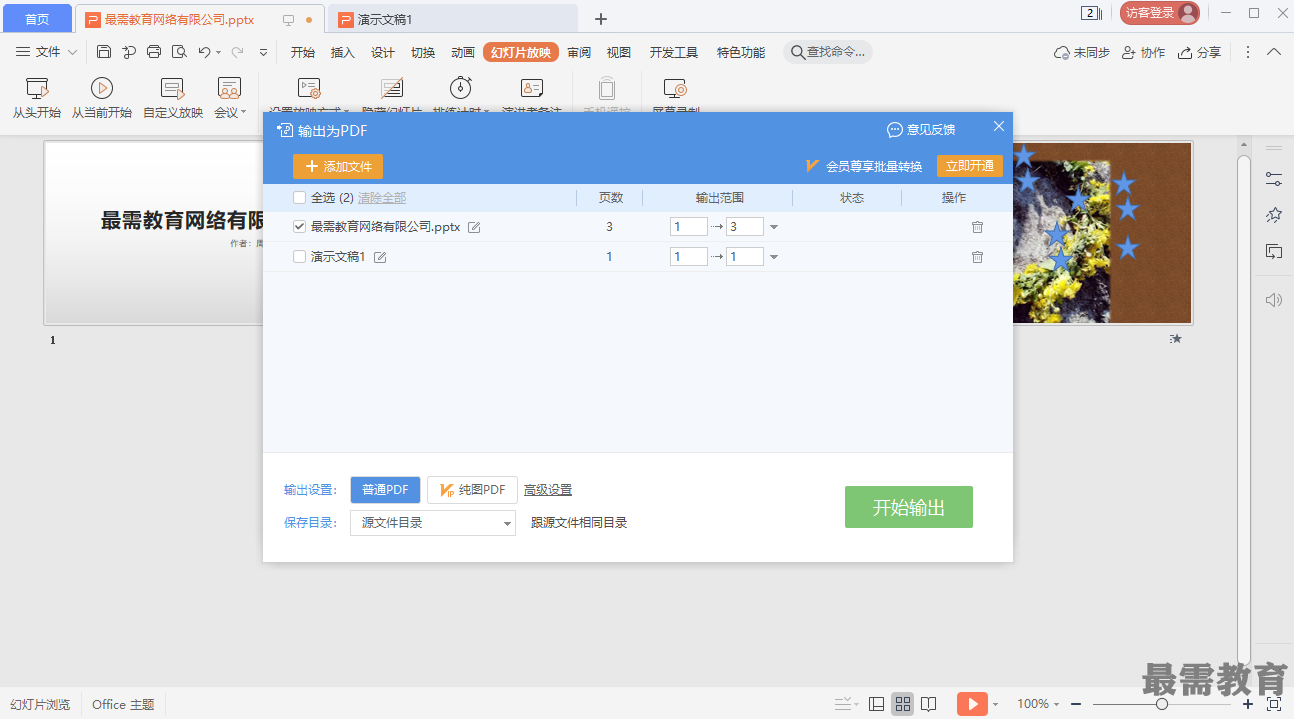Screen dimensions: 1294x719
Task: Expand output range dropdown for 演示文稿1
Action: pyautogui.click(x=773, y=258)
